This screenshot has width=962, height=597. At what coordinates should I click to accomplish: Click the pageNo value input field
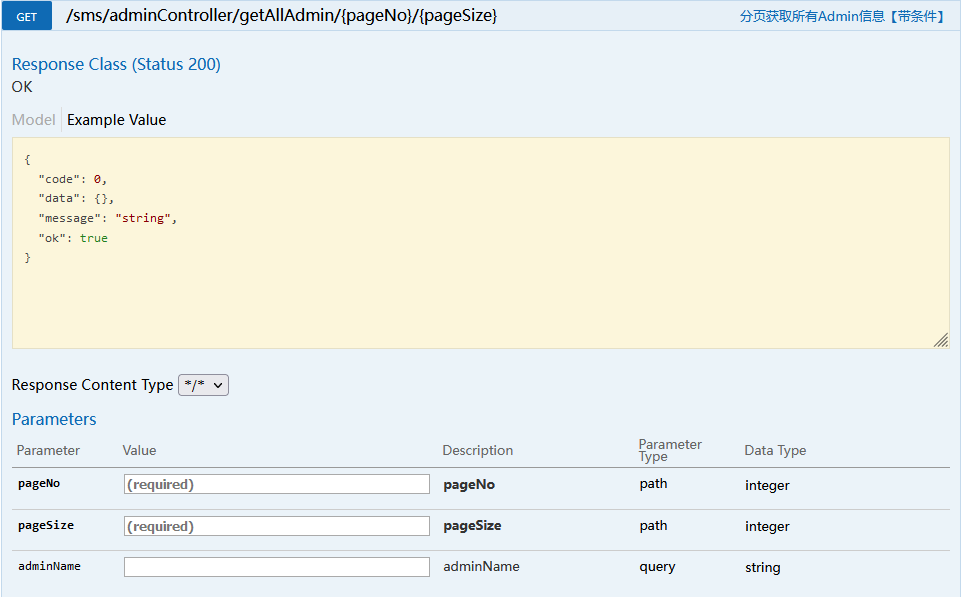[x=277, y=484]
